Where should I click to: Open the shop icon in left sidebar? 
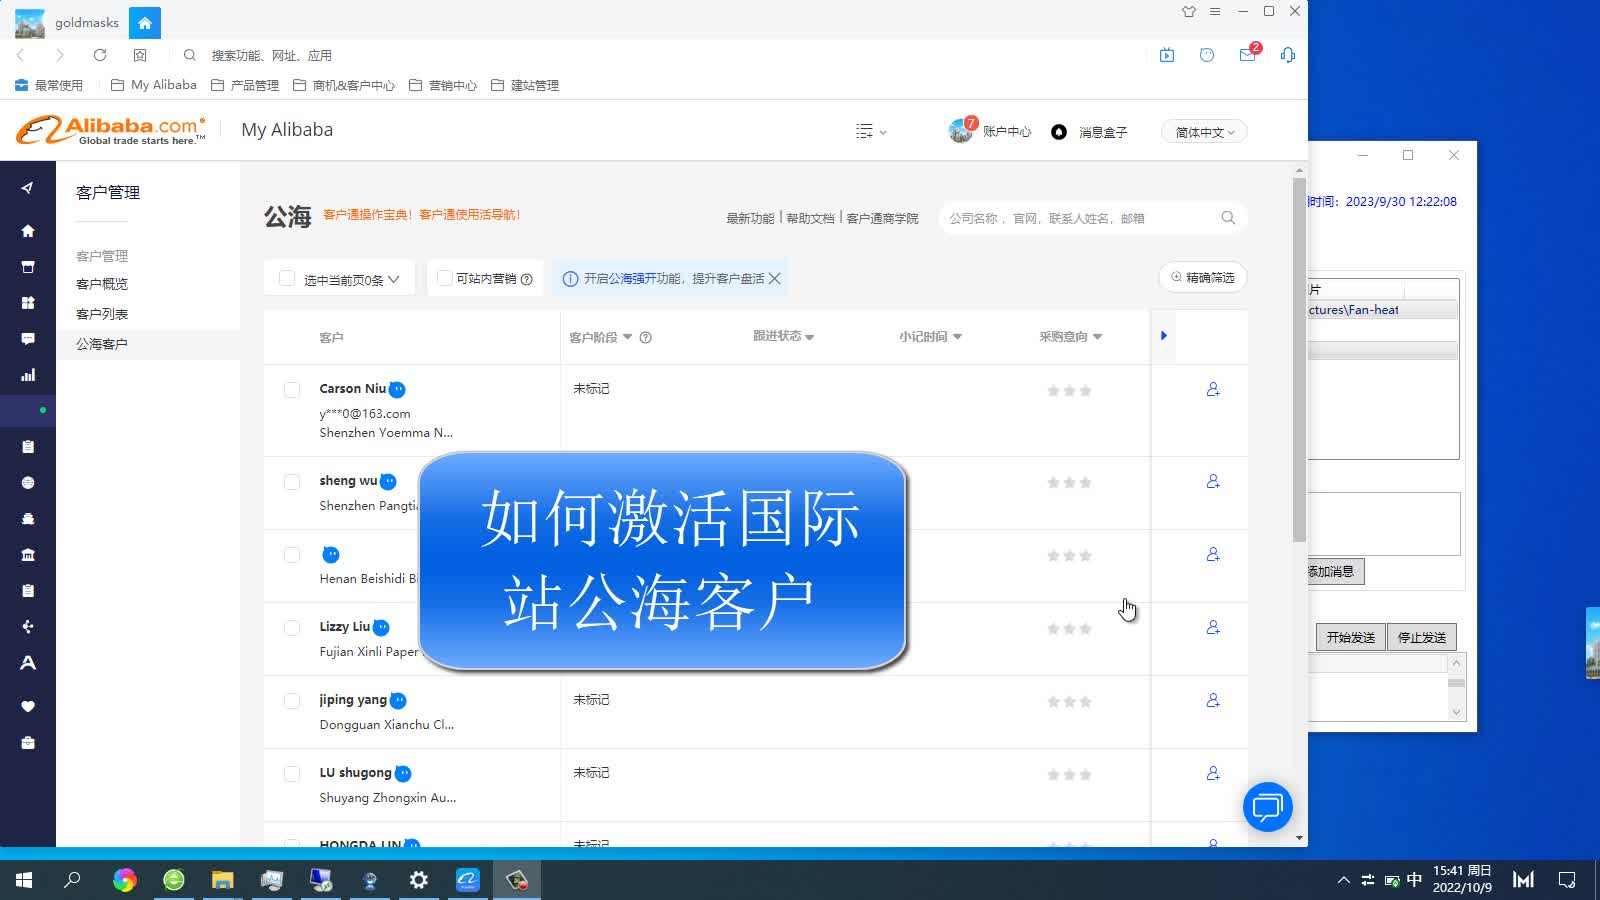[28, 267]
